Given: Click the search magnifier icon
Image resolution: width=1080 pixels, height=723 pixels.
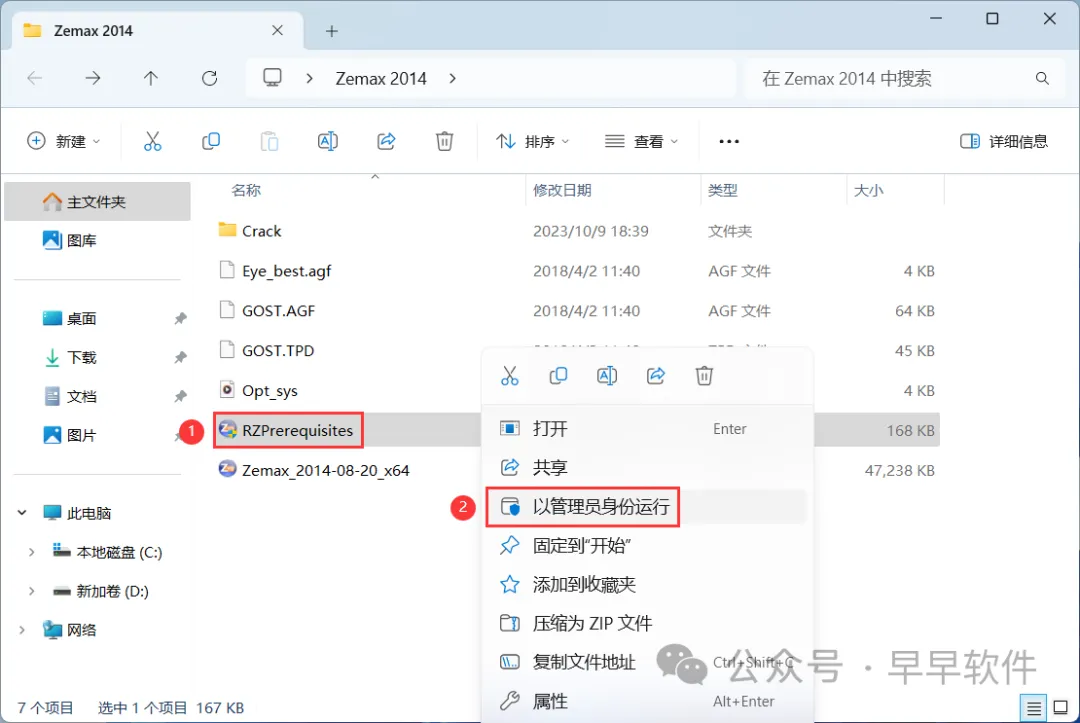Looking at the screenshot, I should (1042, 78).
